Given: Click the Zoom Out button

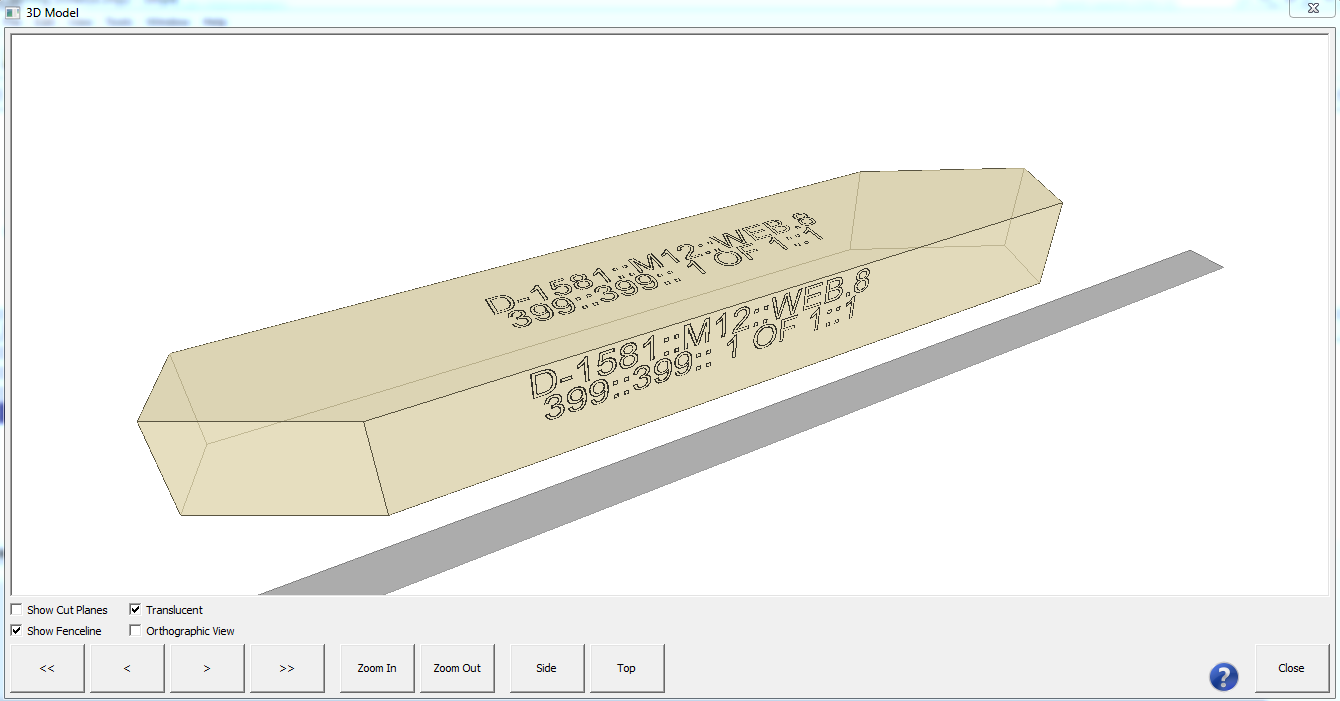Looking at the screenshot, I should [x=457, y=668].
